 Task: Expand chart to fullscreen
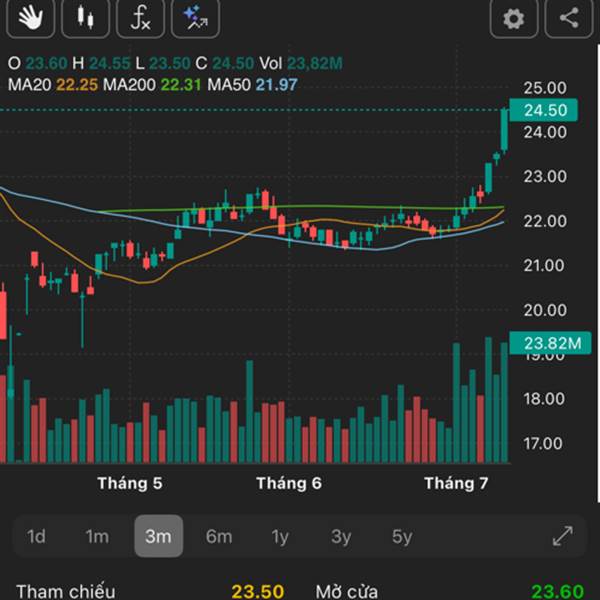(x=563, y=536)
